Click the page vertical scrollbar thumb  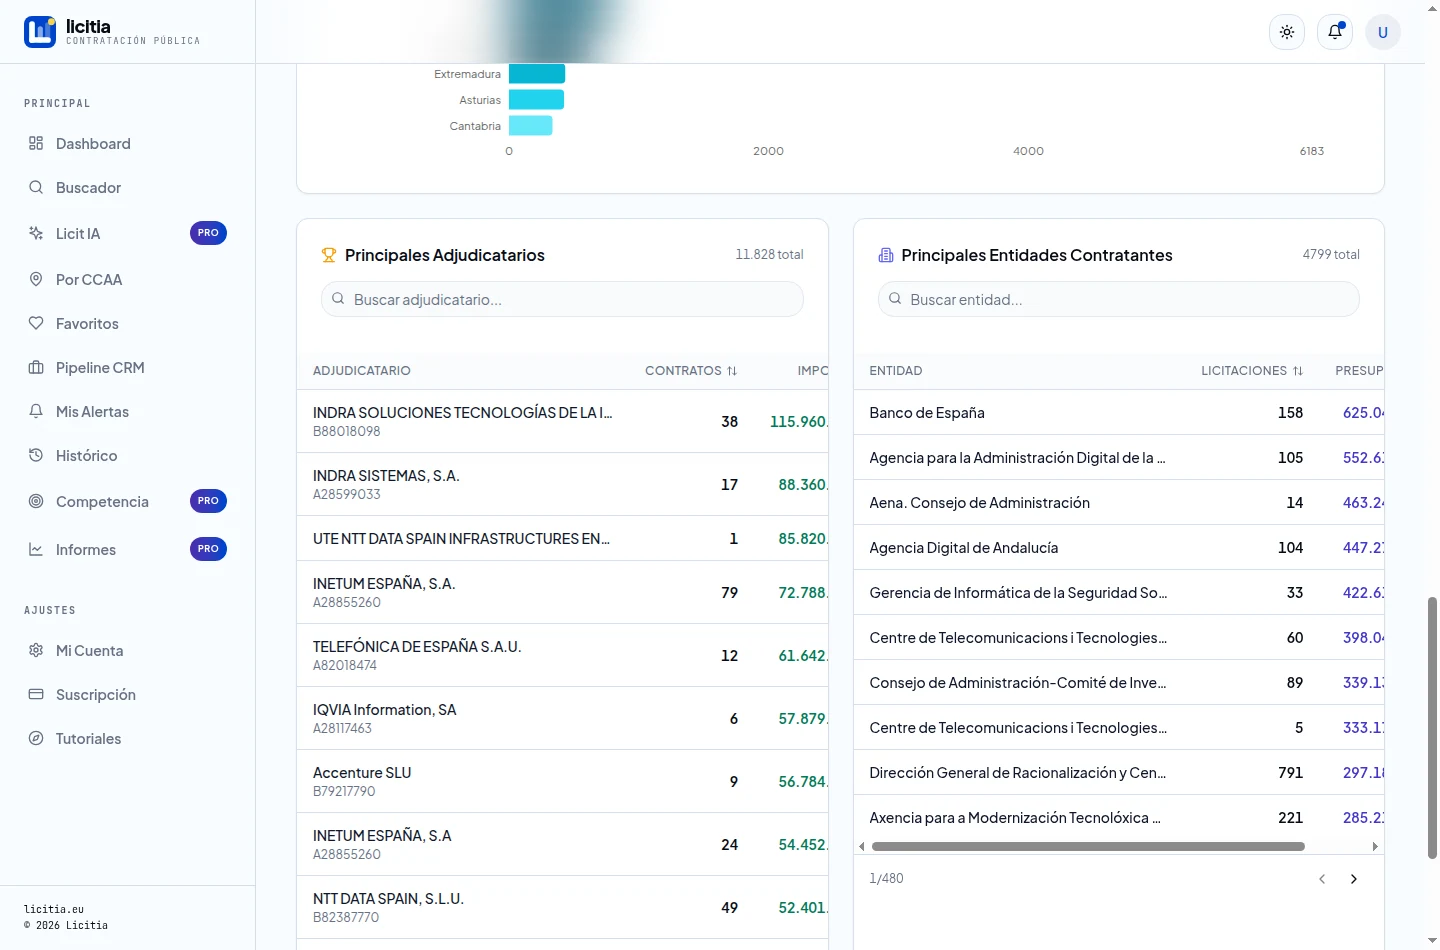1432,728
